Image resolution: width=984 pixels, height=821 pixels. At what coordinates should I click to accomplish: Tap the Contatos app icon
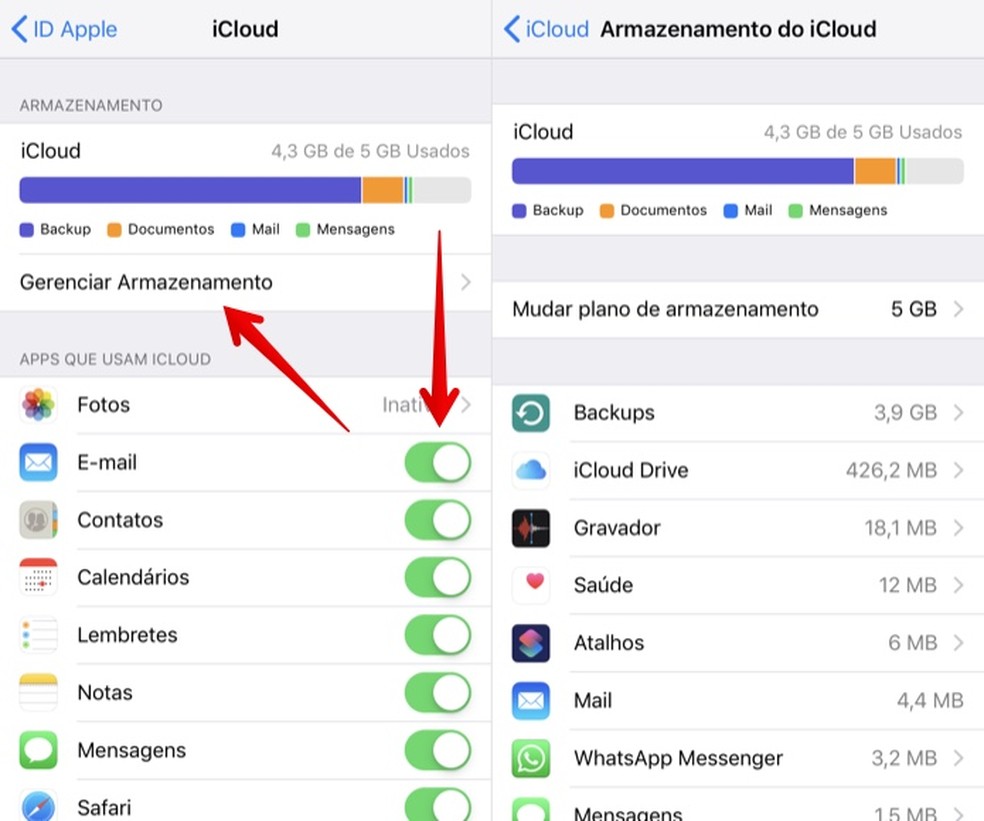coord(38,520)
